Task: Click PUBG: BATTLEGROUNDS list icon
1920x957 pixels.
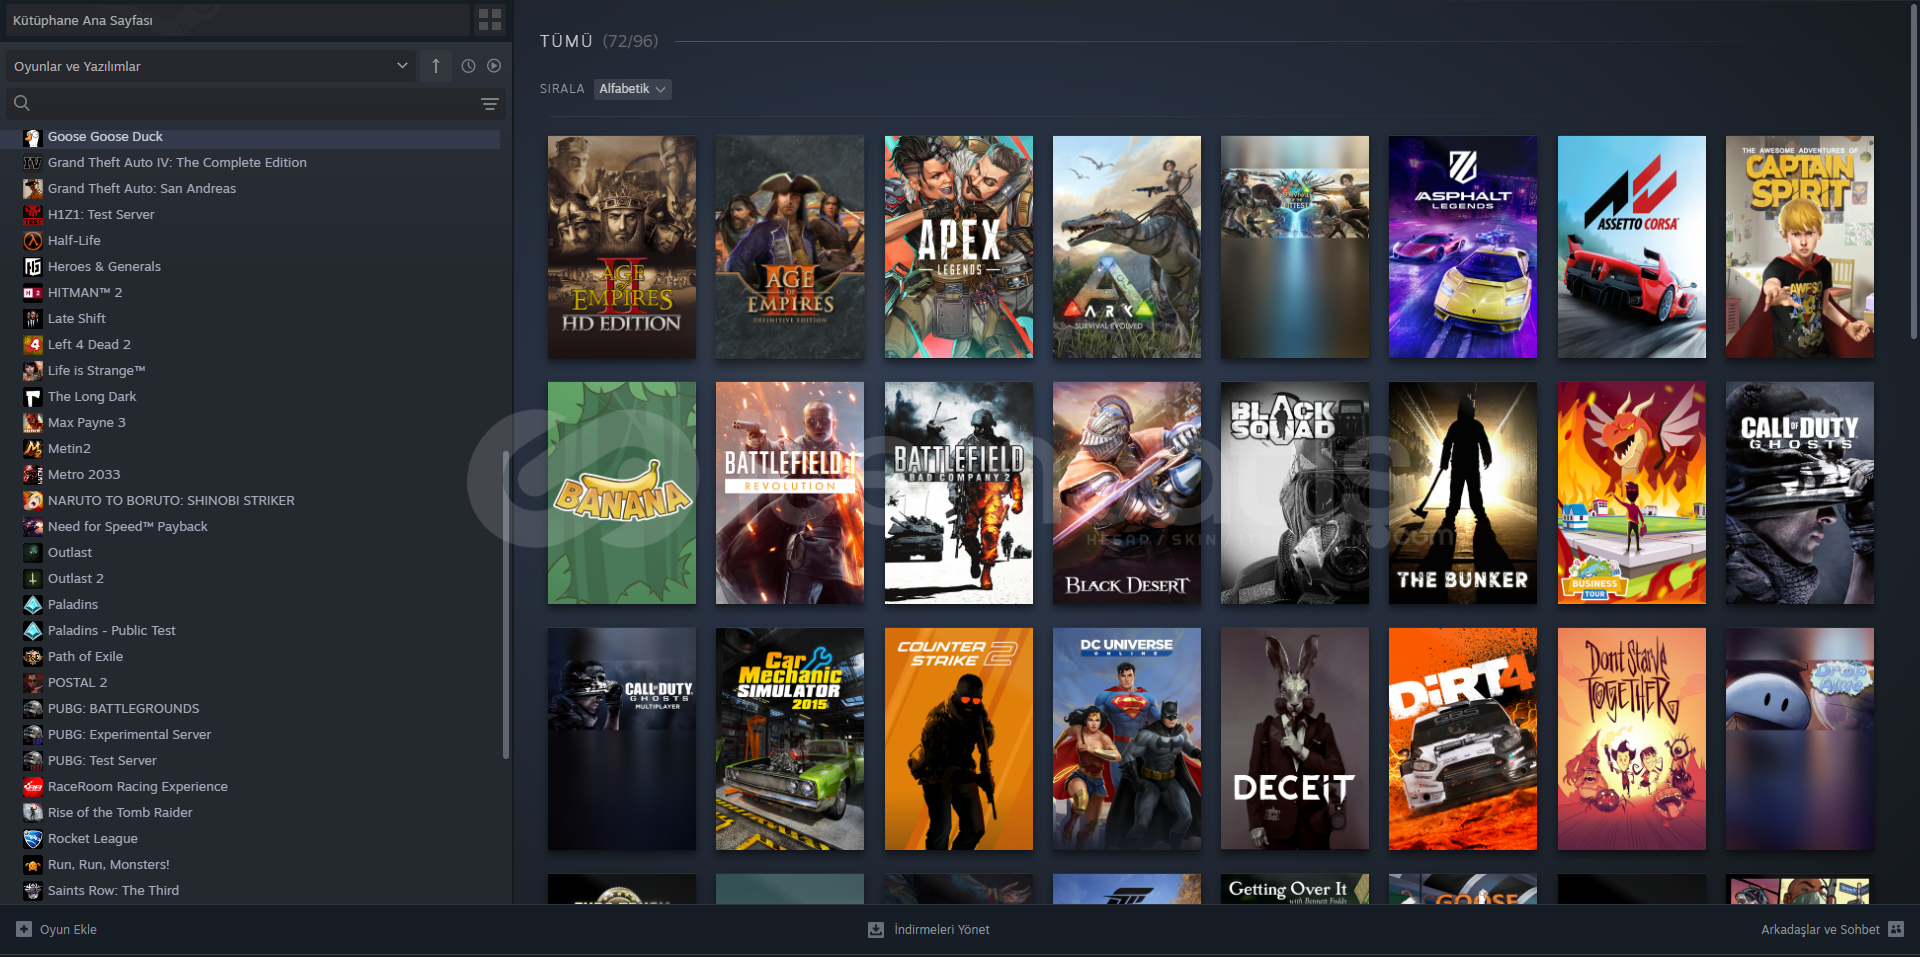Action: (33, 709)
